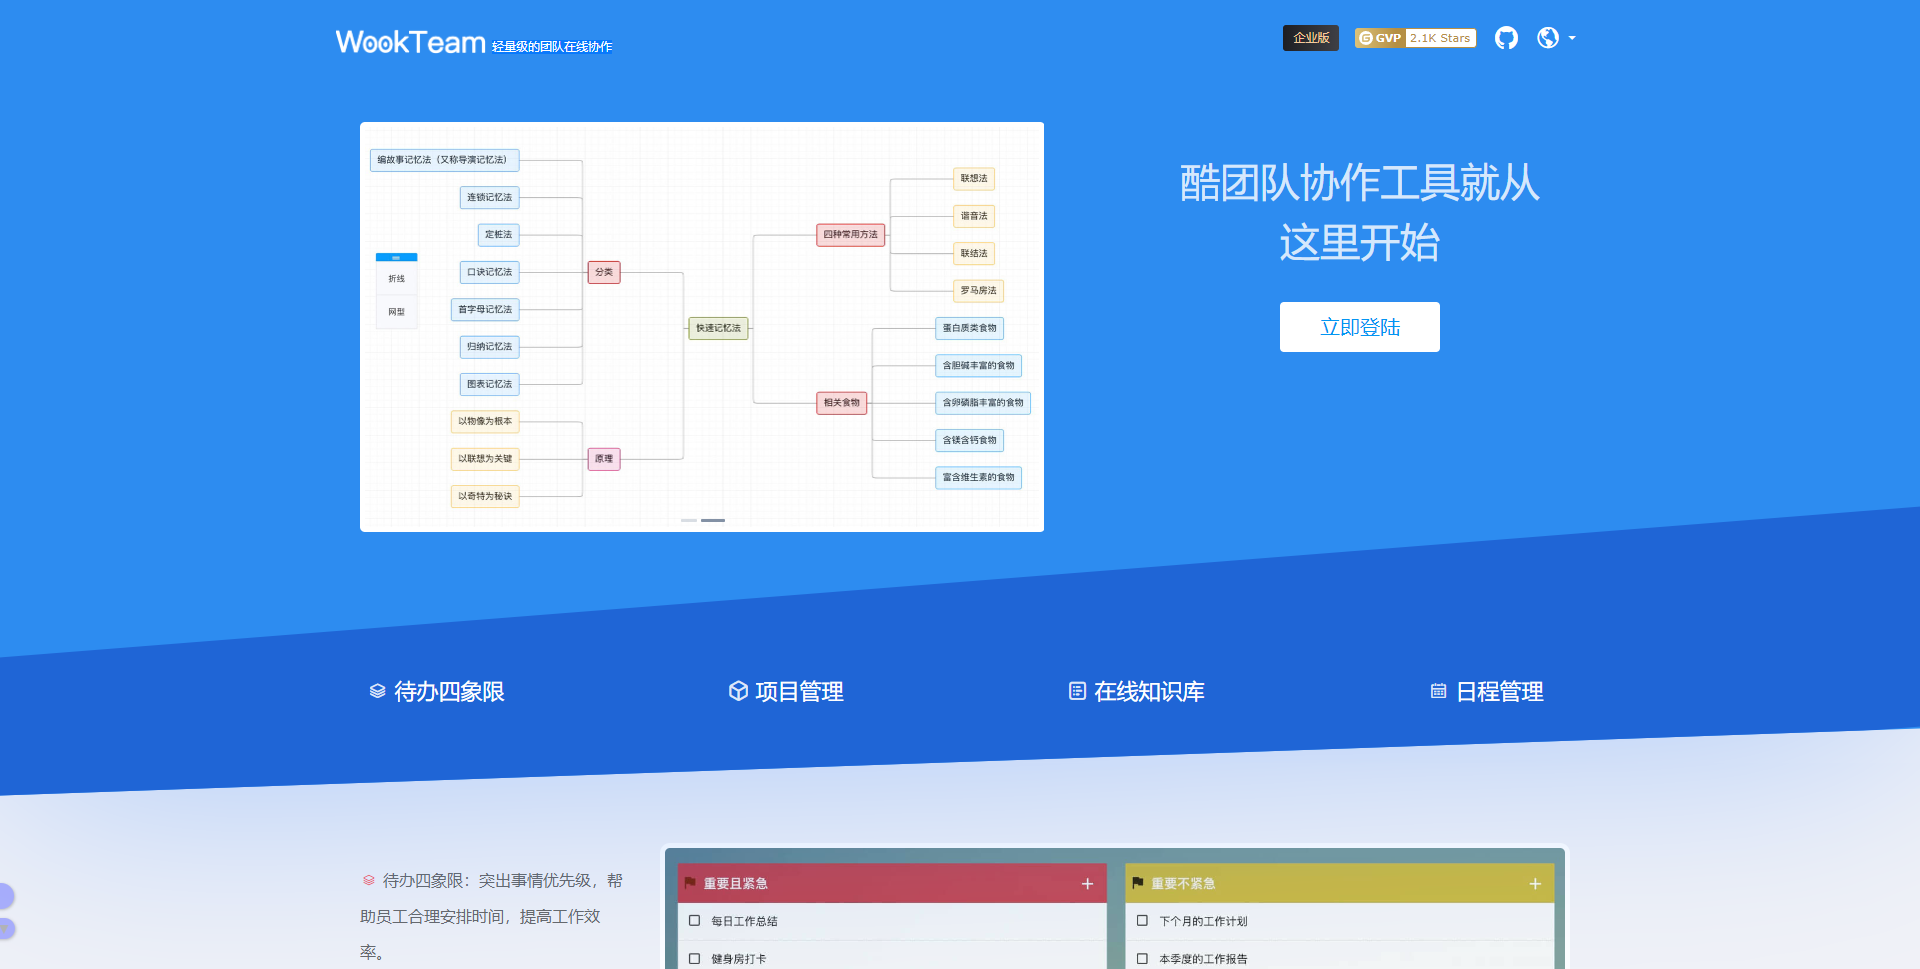This screenshot has width=1920, height=969.
Task: Add a task to 重要不紧急 with plus icon
Action: tap(1535, 884)
